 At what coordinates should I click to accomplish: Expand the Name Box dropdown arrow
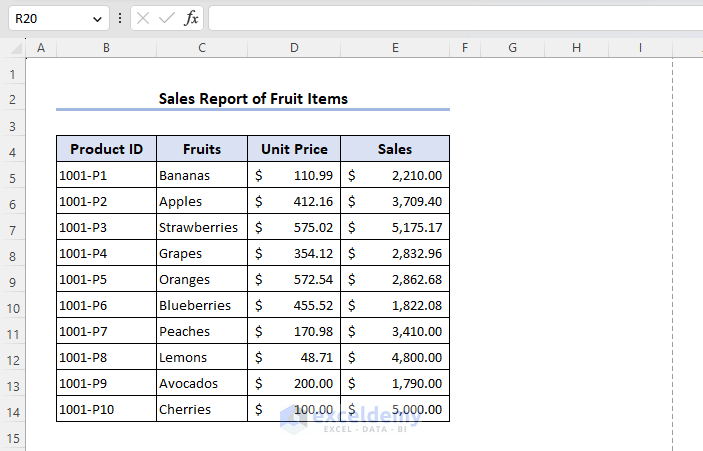[97, 19]
